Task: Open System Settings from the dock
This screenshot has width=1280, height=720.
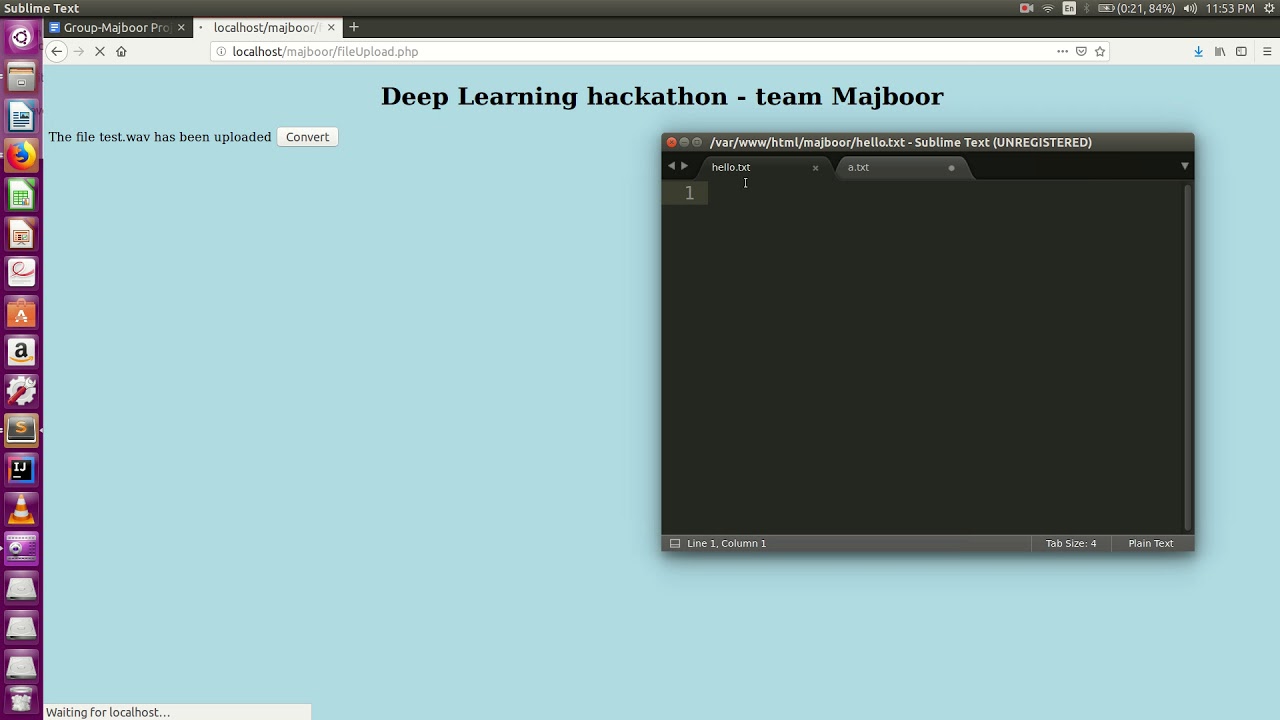Action: point(21,391)
